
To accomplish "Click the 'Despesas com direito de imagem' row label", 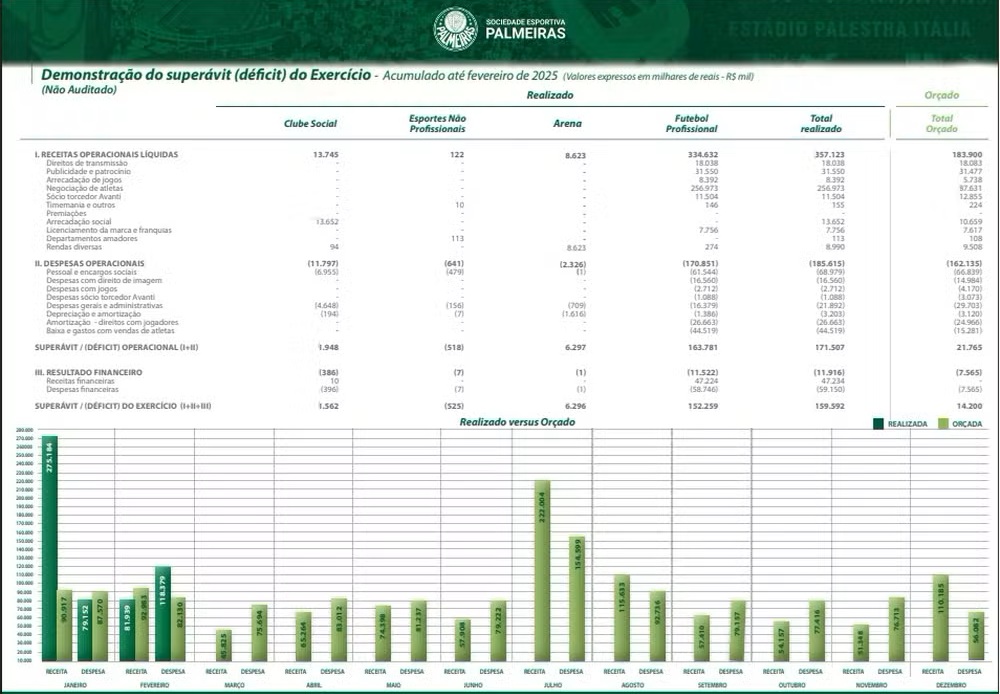I will [x=104, y=280].
